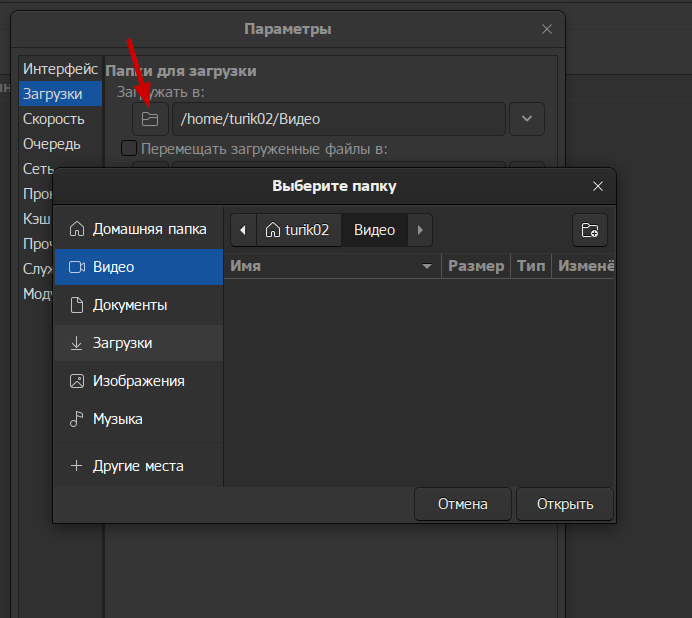Open Другие места in the sidebar
This screenshot has height=618, width=692.
pos(138,466)
